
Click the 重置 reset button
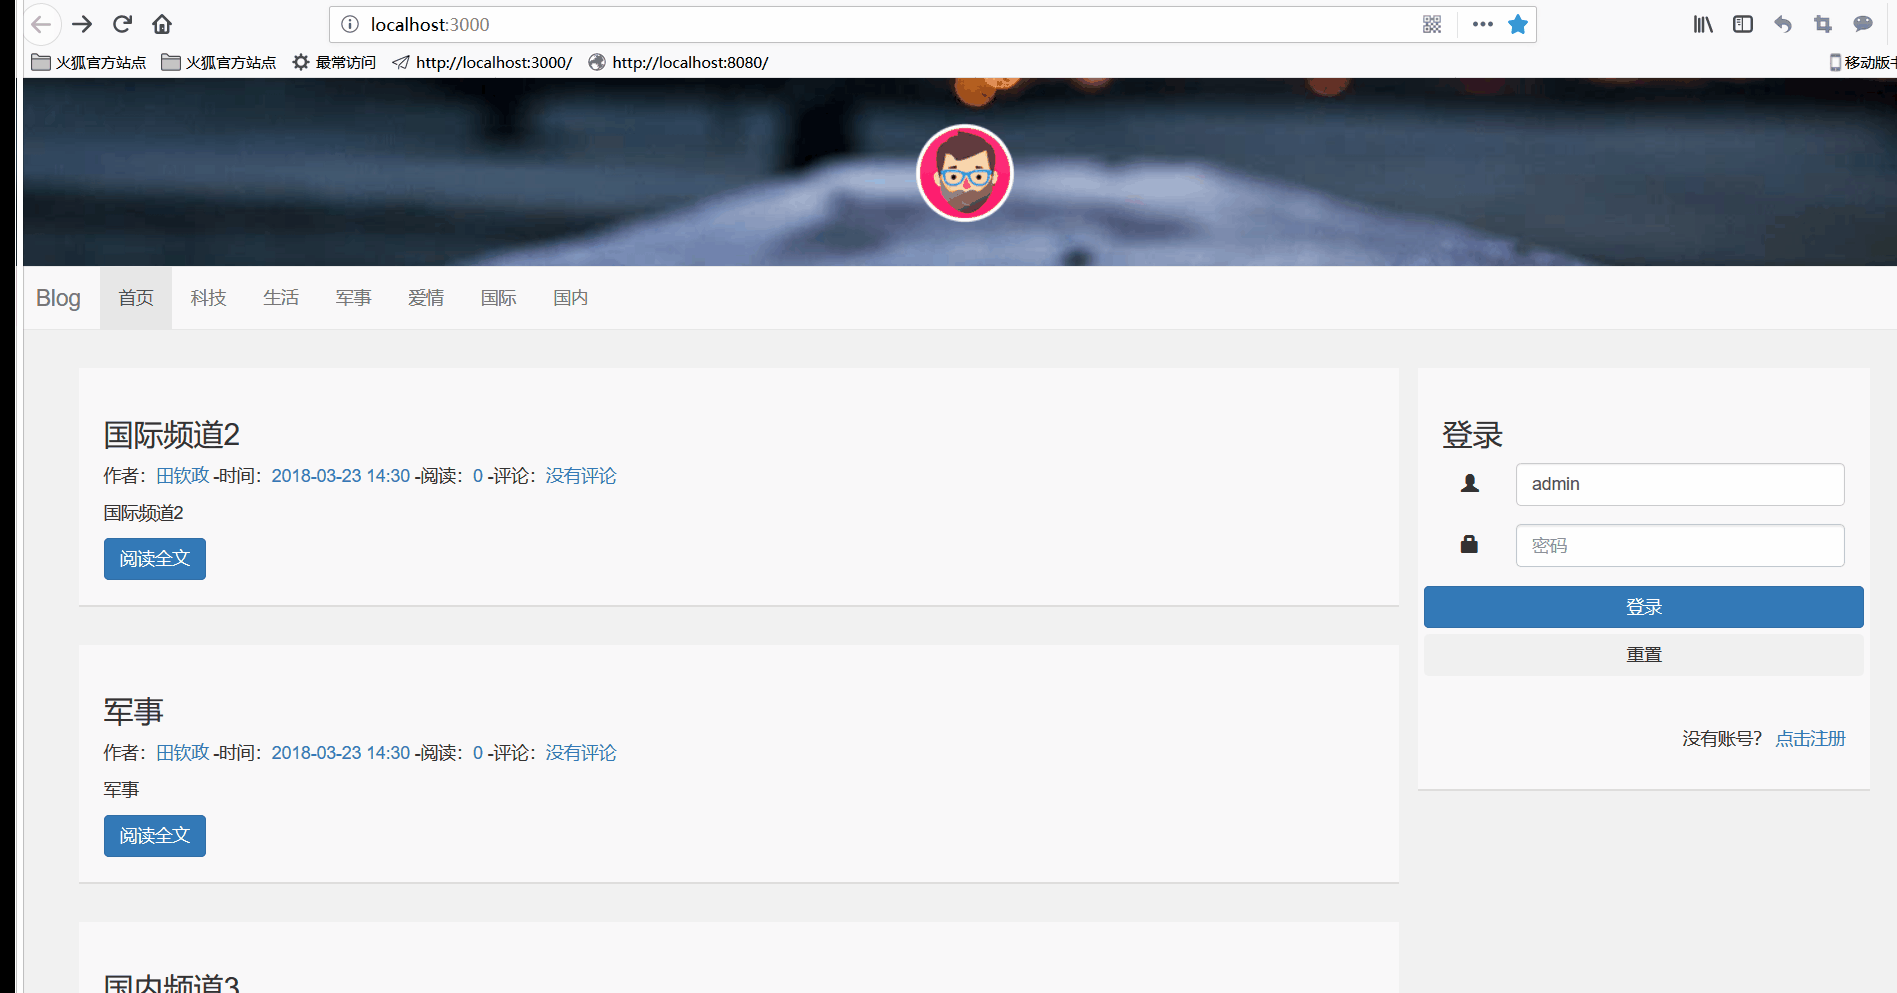tap(1644, 655)
